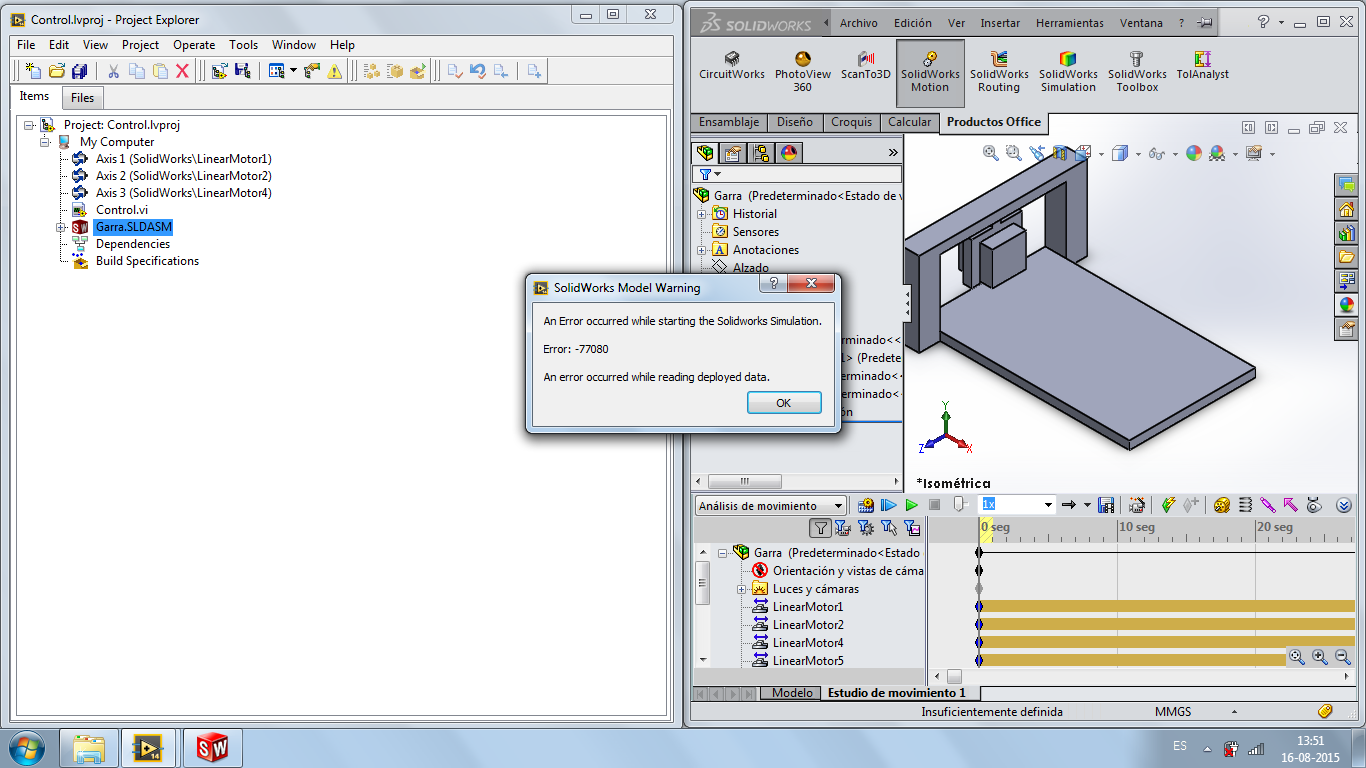Click the Spring icon in the motion toolbar
This screenshot has height=768, width=1366.
tap(1245, 505)
